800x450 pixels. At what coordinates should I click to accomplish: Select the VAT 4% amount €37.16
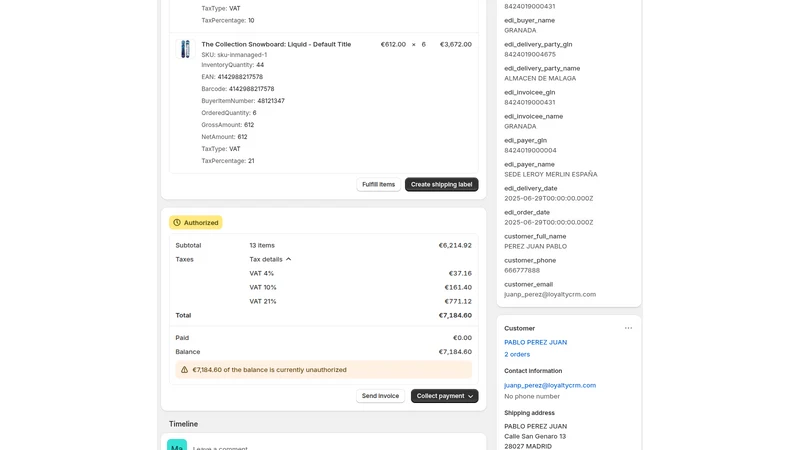tap(460, 273)
